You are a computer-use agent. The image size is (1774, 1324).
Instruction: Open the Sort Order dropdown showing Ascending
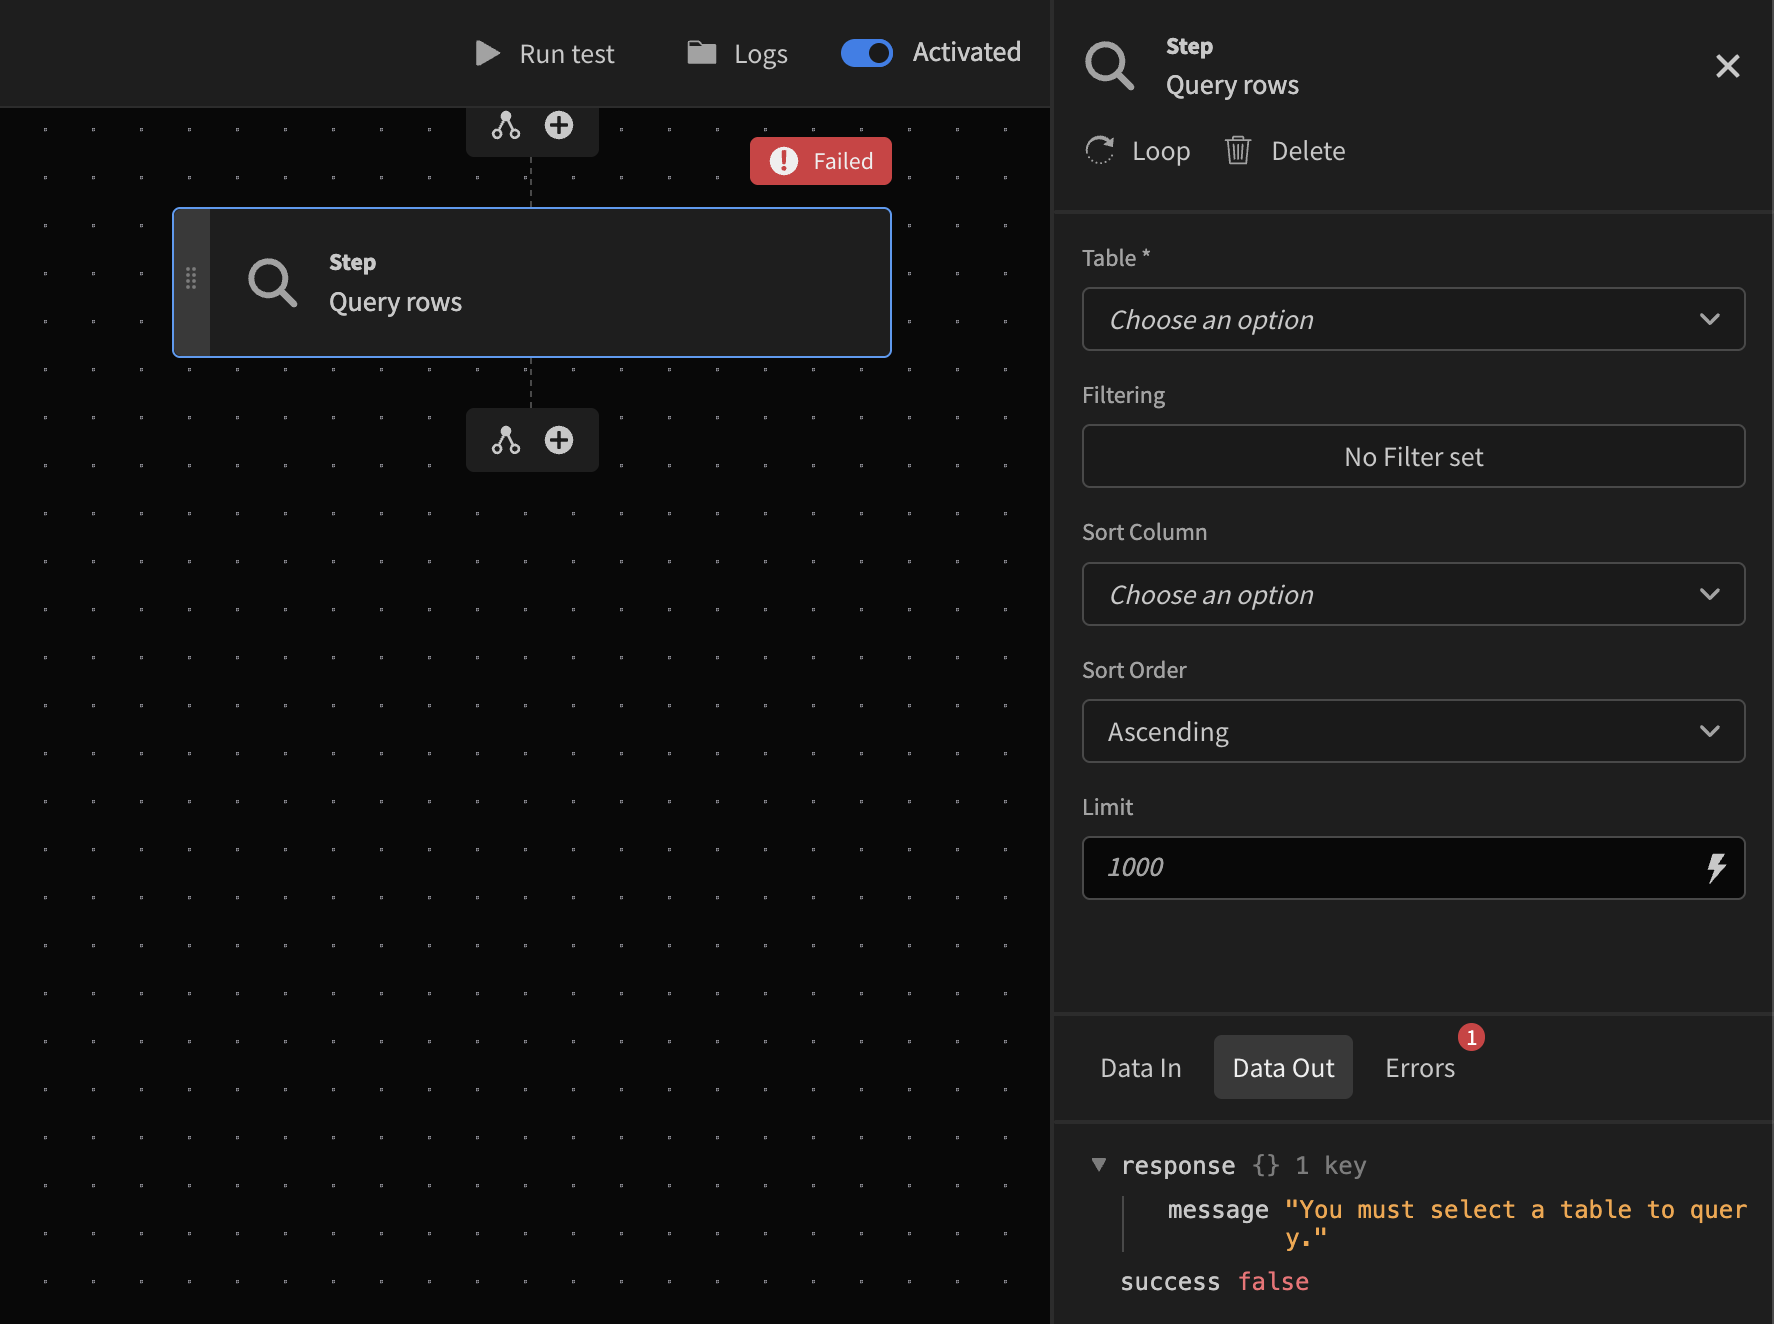[x=1414, y=731]
